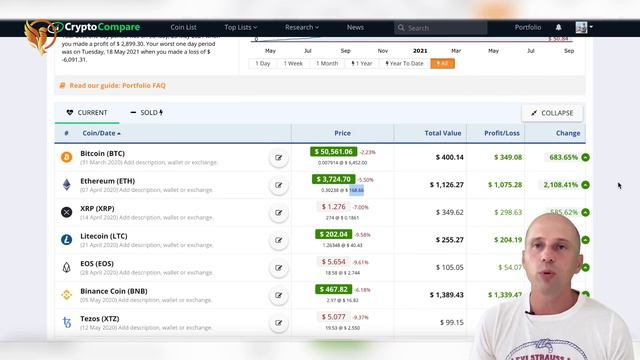Click the 2,108.41% change value
Viewport: 640px width, 360px height.
(560, 185)
